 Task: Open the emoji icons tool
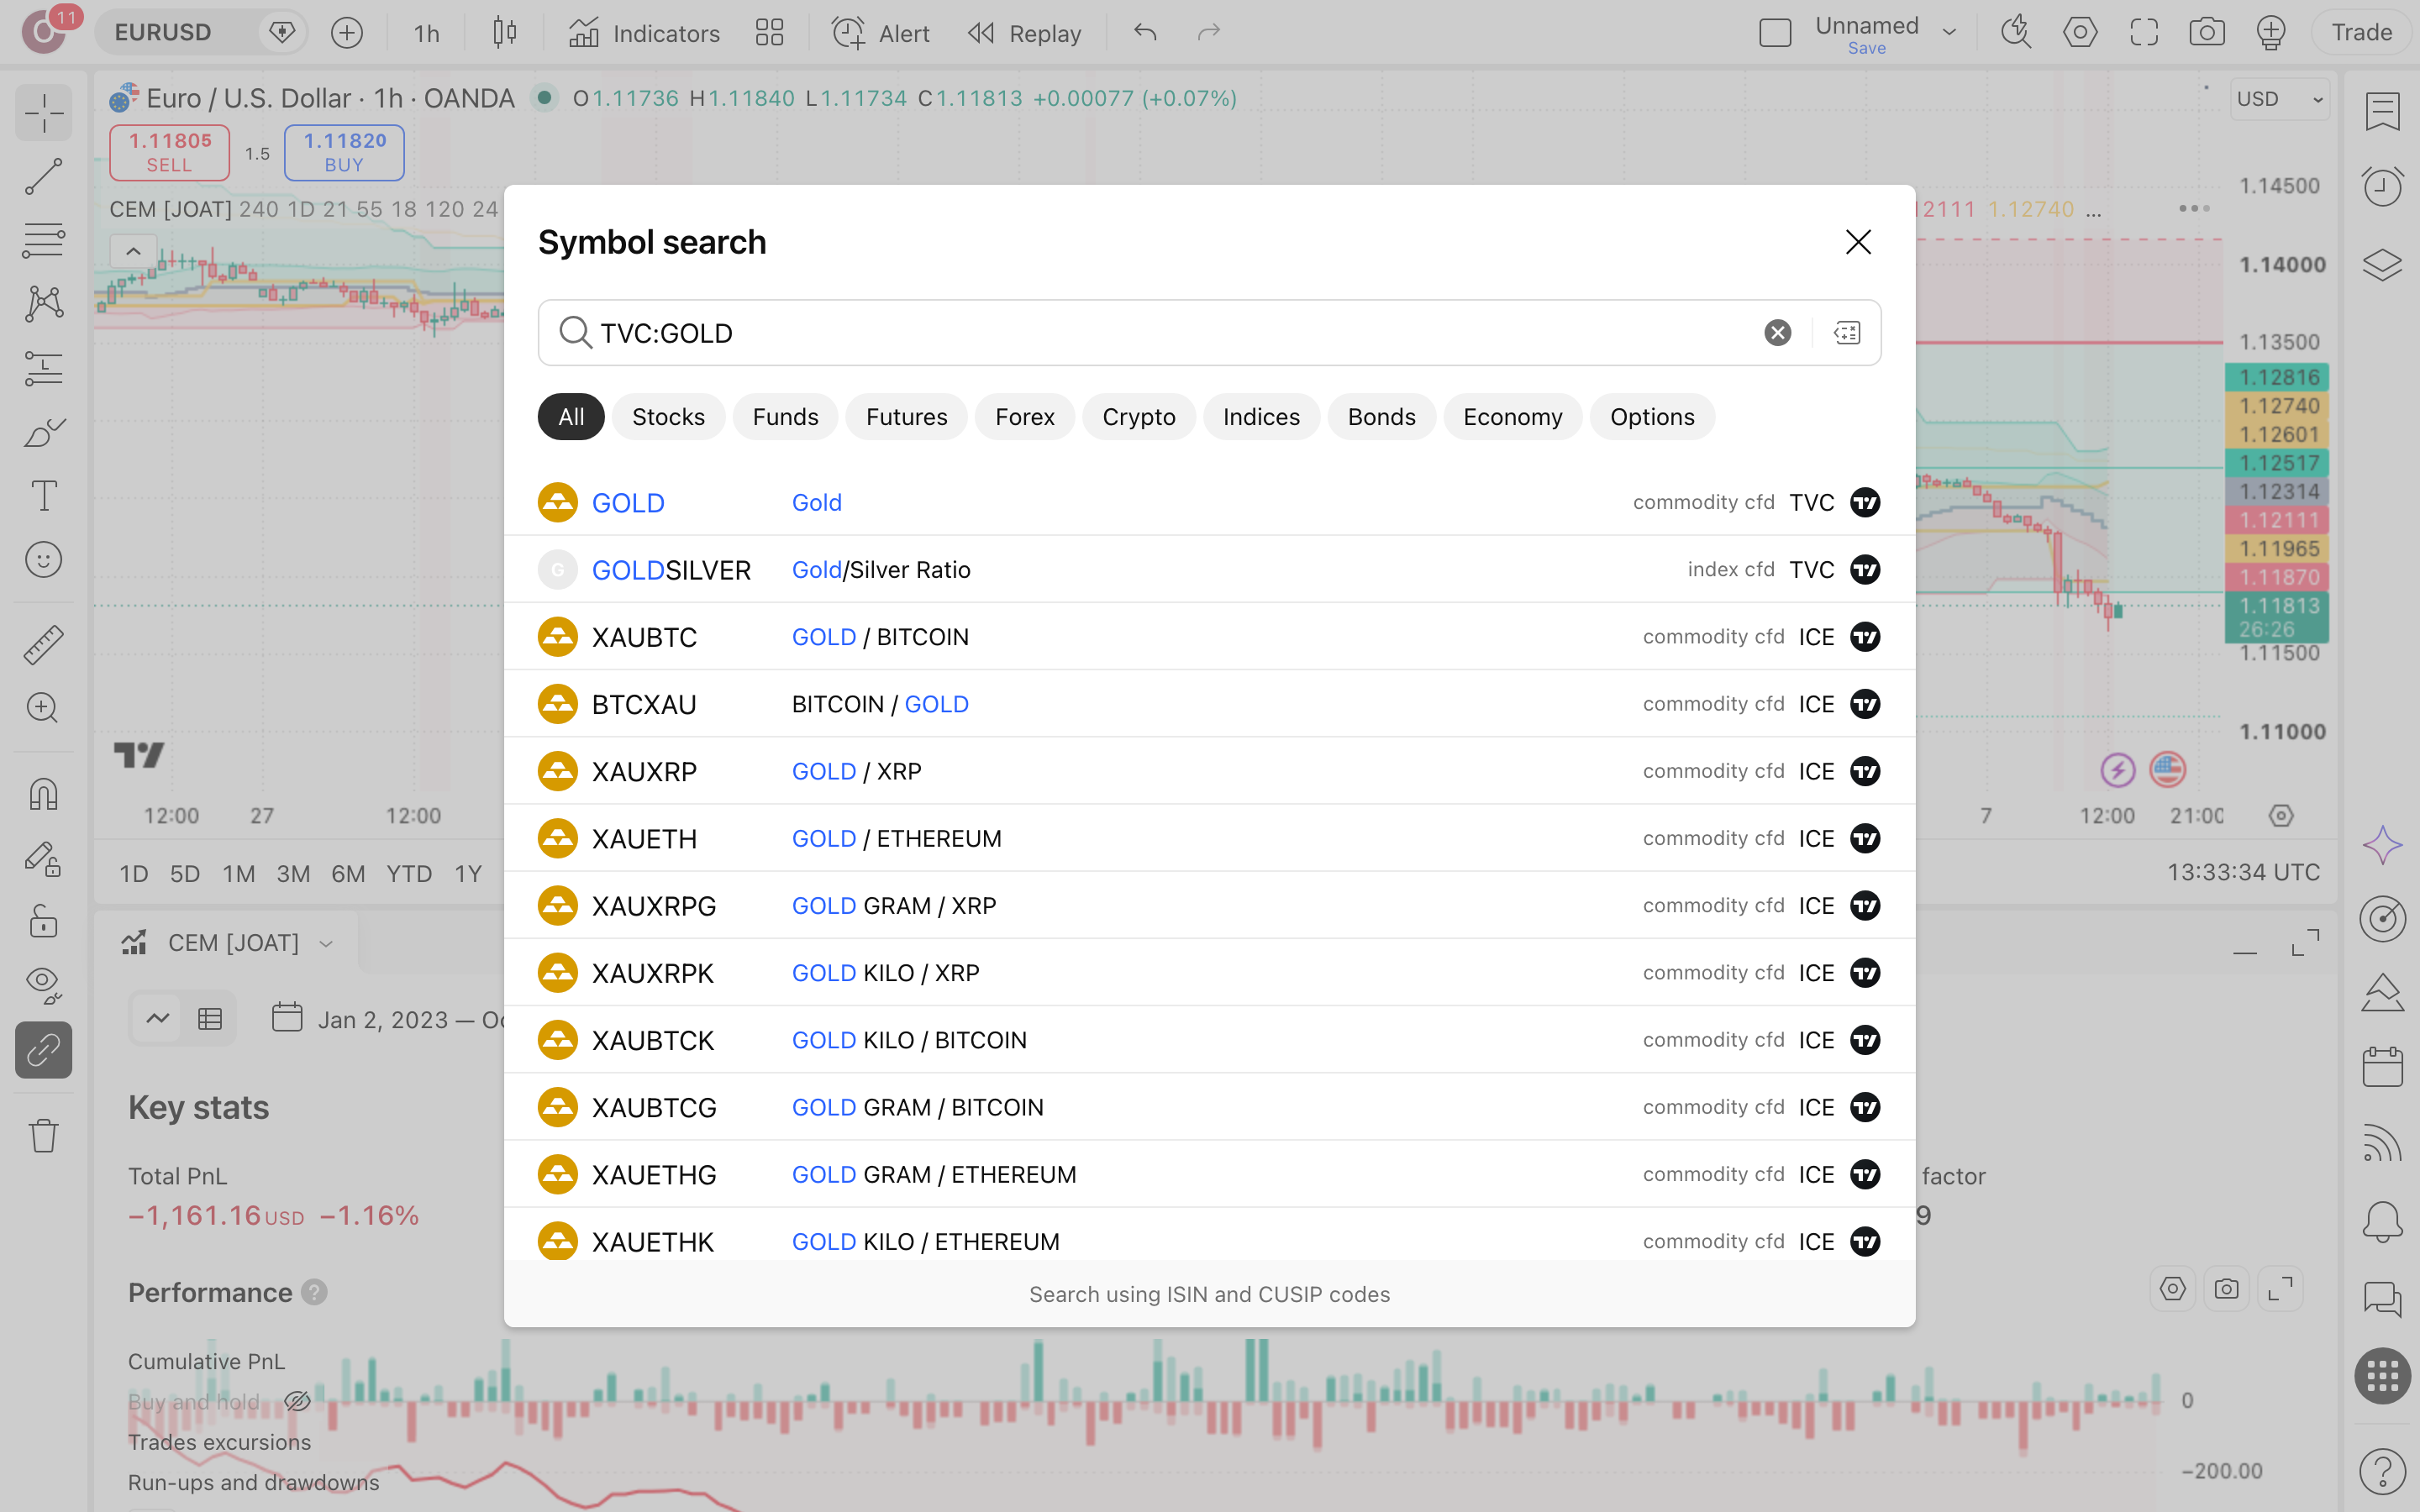(43, 560)
